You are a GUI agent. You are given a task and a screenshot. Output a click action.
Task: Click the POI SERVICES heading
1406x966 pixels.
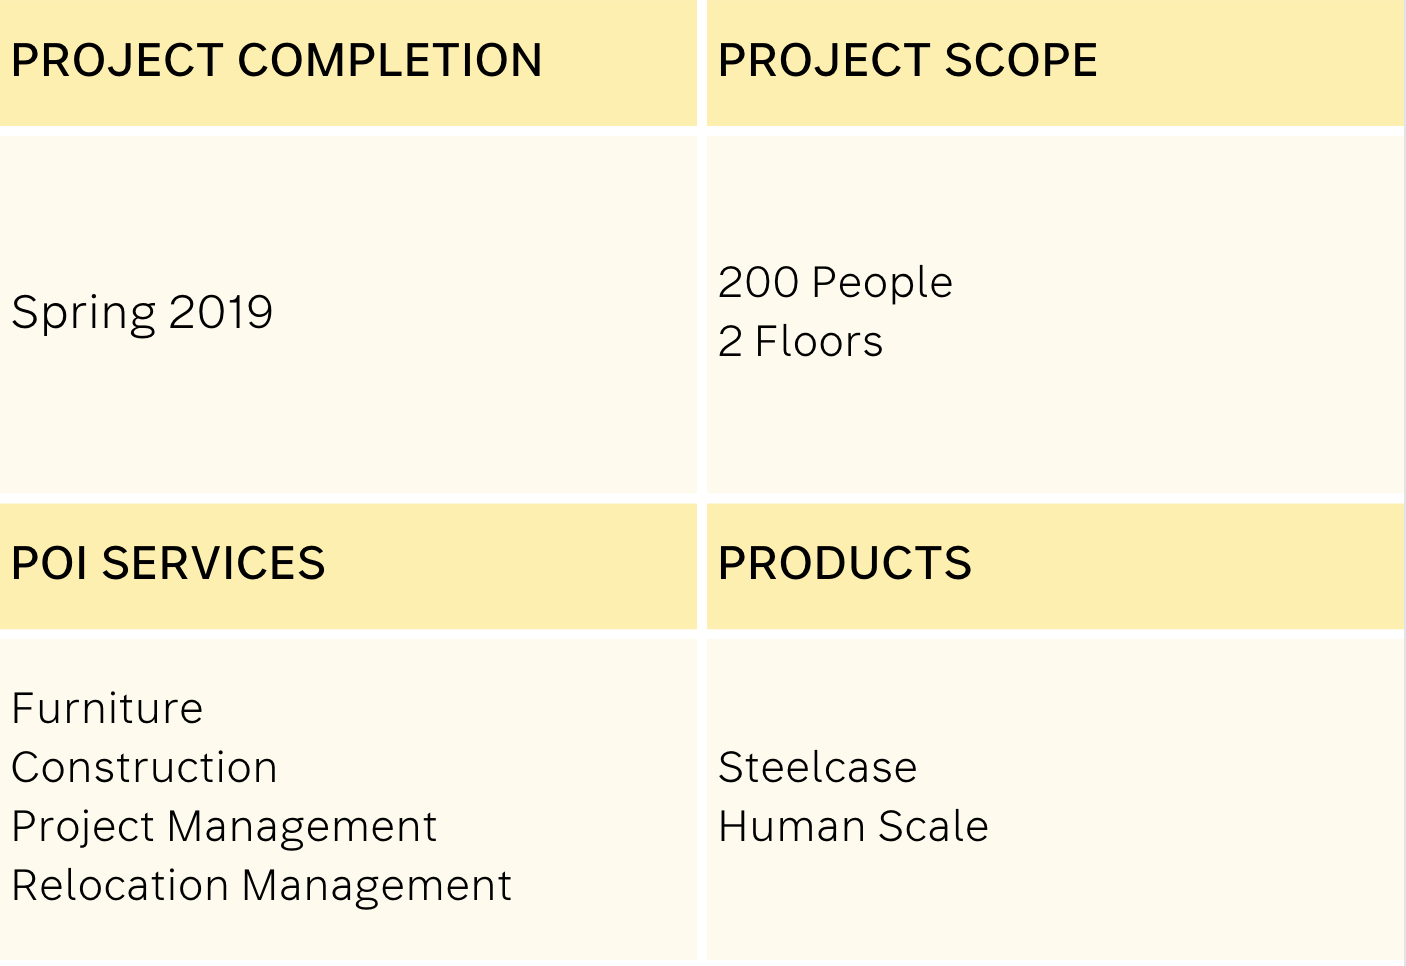coord(168,563)
